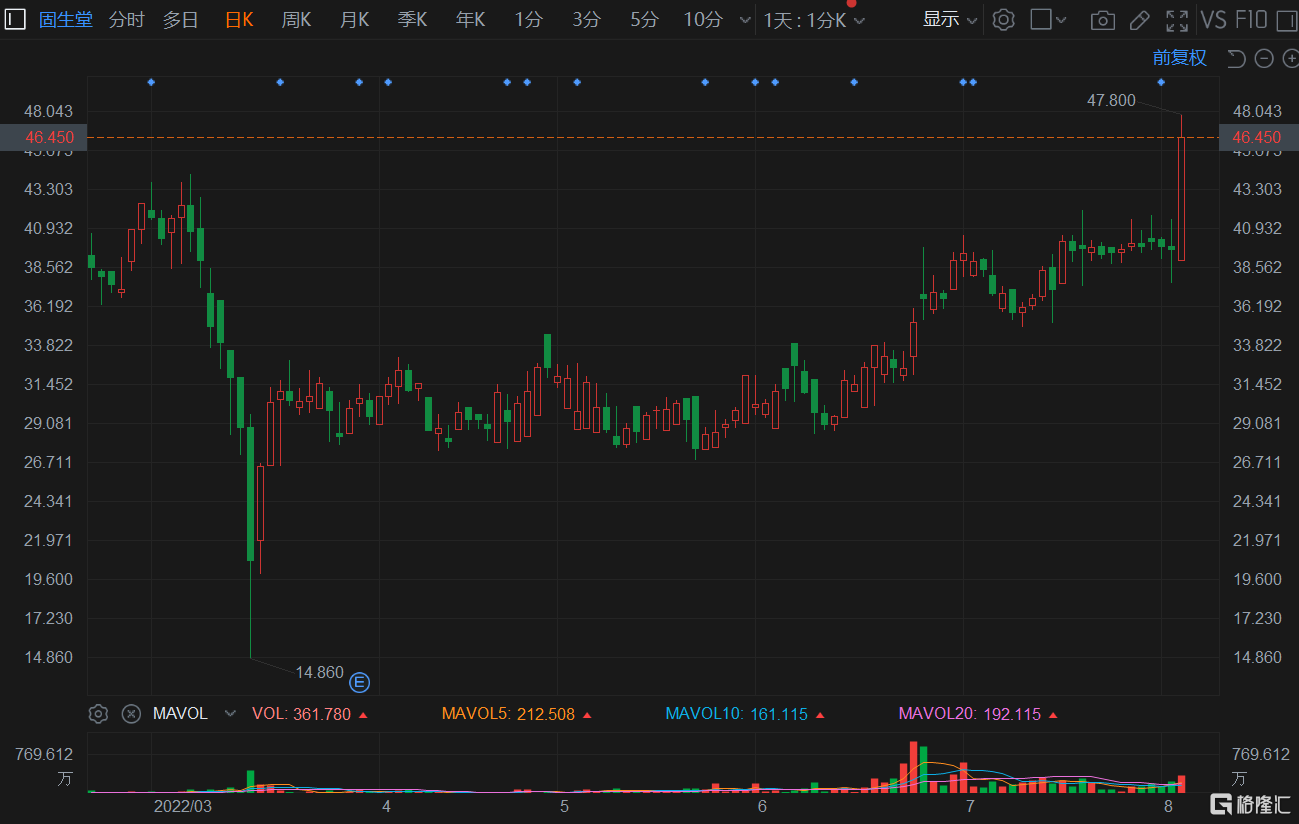Screen dimensions: 1299x824
Task: Toggle the left sidebar panel icon
Action: 16,19
